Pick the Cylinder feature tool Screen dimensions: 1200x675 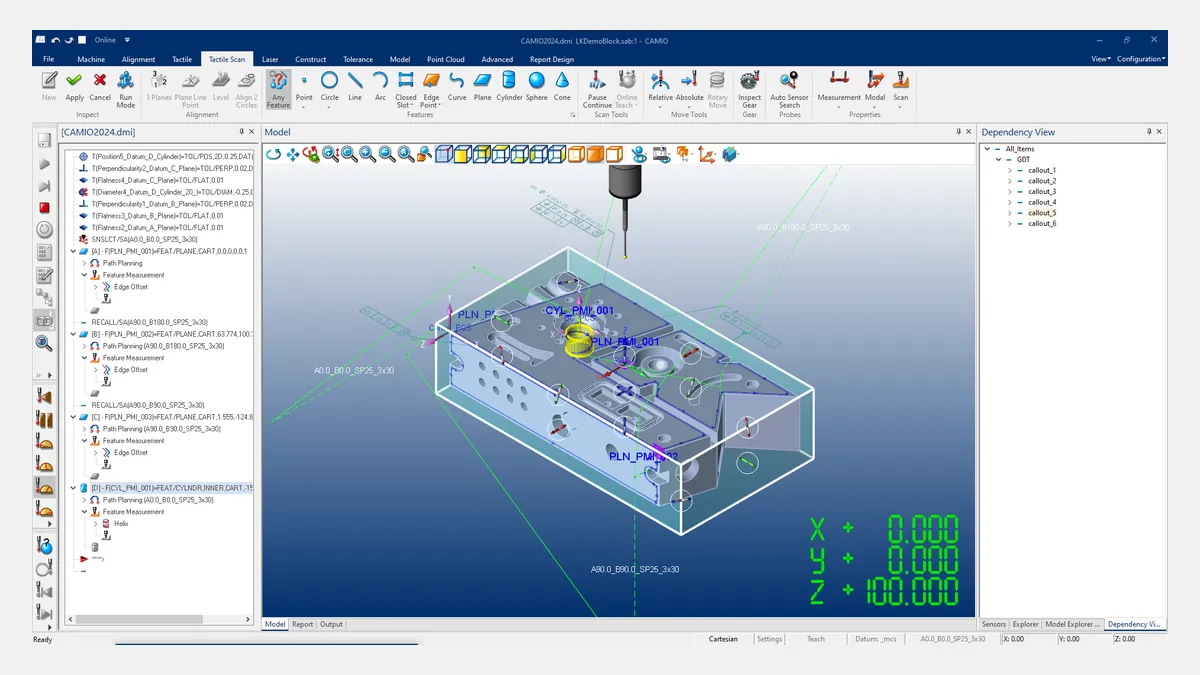pyautogui.click(x=509, y=86)
